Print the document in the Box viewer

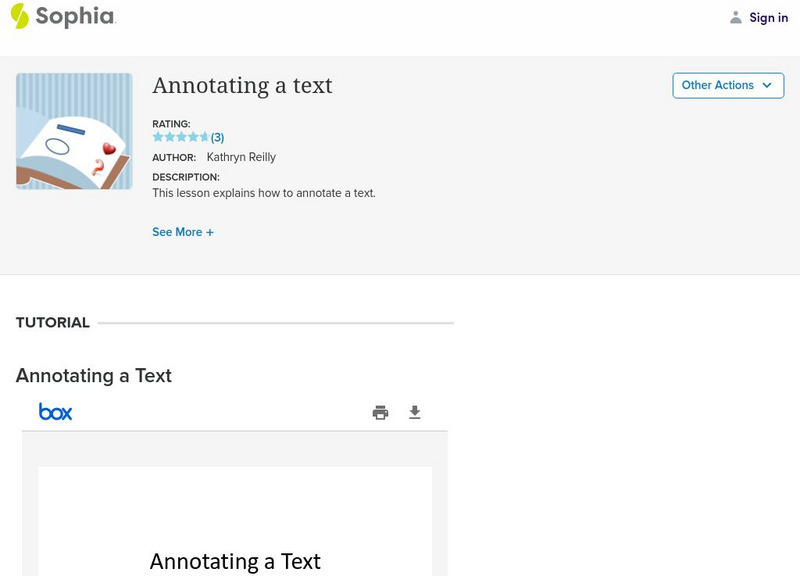(380, 412)
